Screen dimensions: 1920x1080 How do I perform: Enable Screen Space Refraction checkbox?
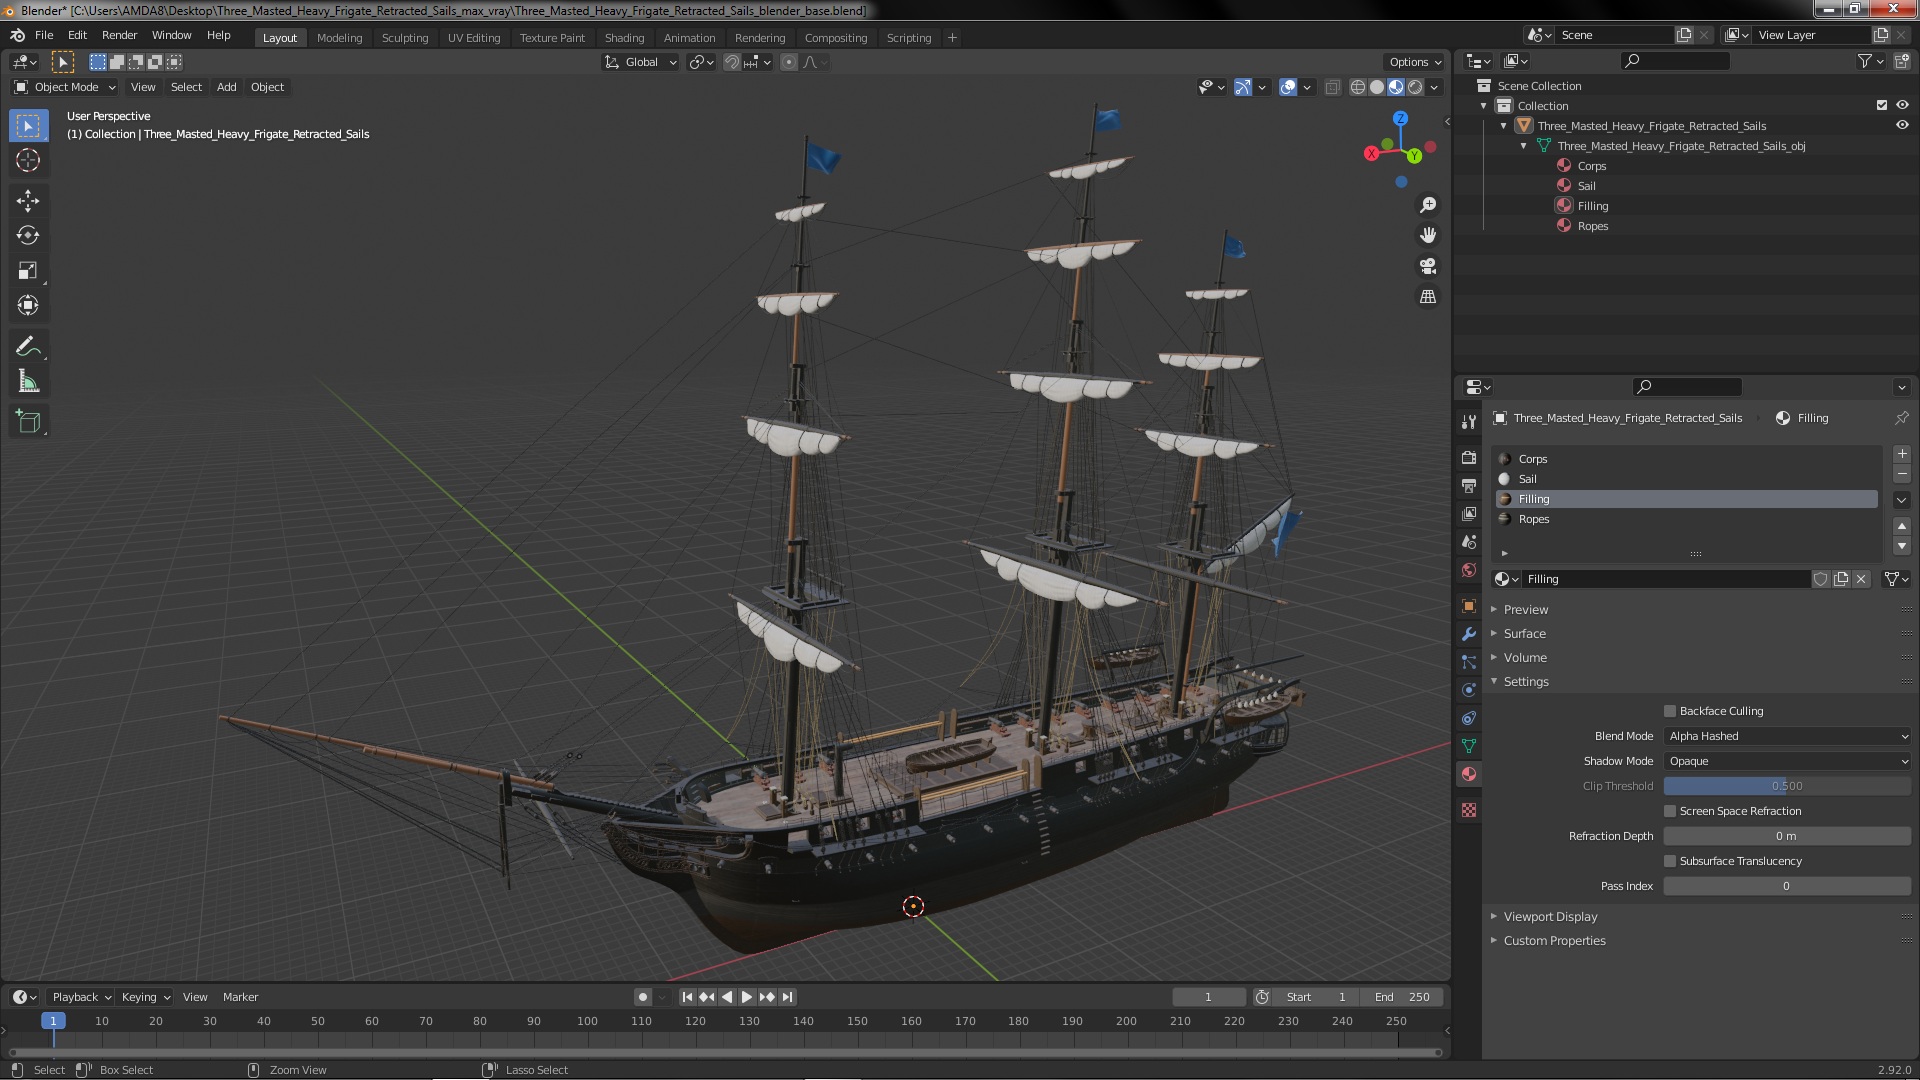(x=1670, y=811)
